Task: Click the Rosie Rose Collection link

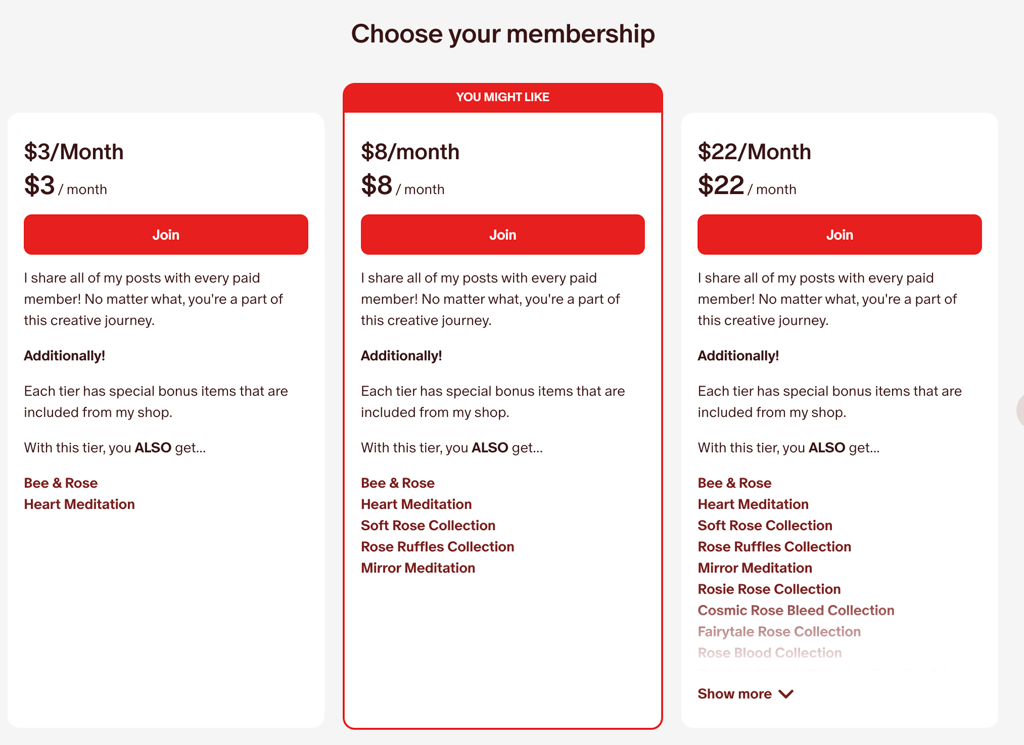Action: [x=769, y=589]
